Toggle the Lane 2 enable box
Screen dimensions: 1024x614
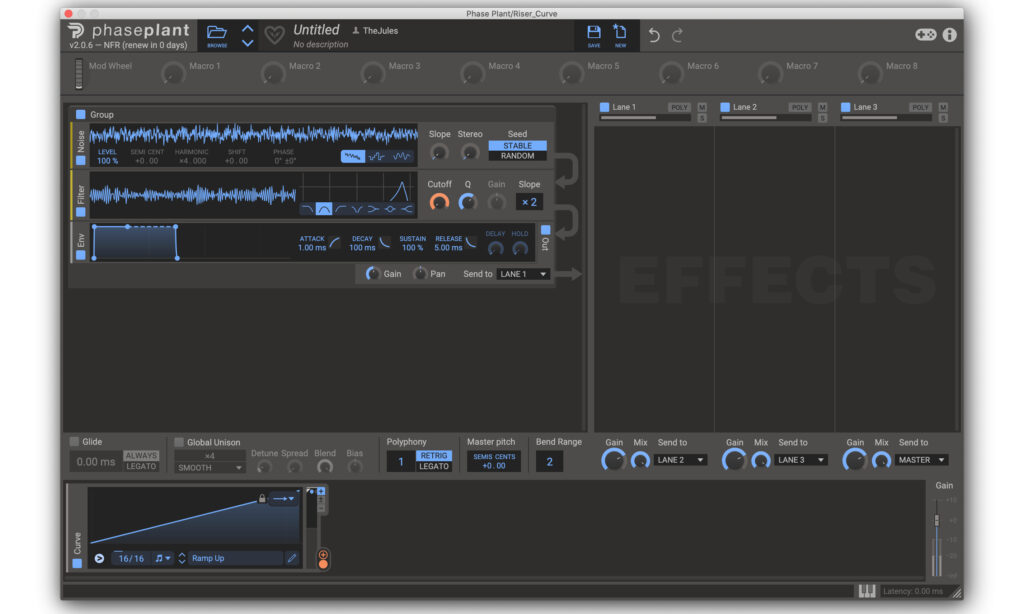click(x=725, y=107)
